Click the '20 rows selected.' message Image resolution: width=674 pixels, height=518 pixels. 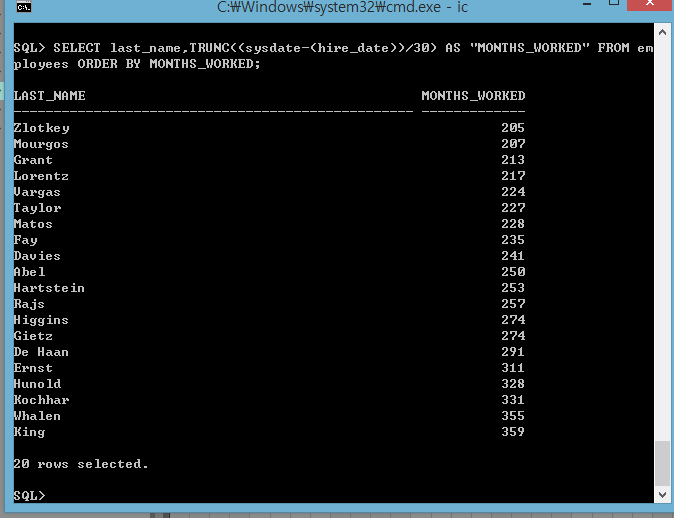click(x=81, y=464)
